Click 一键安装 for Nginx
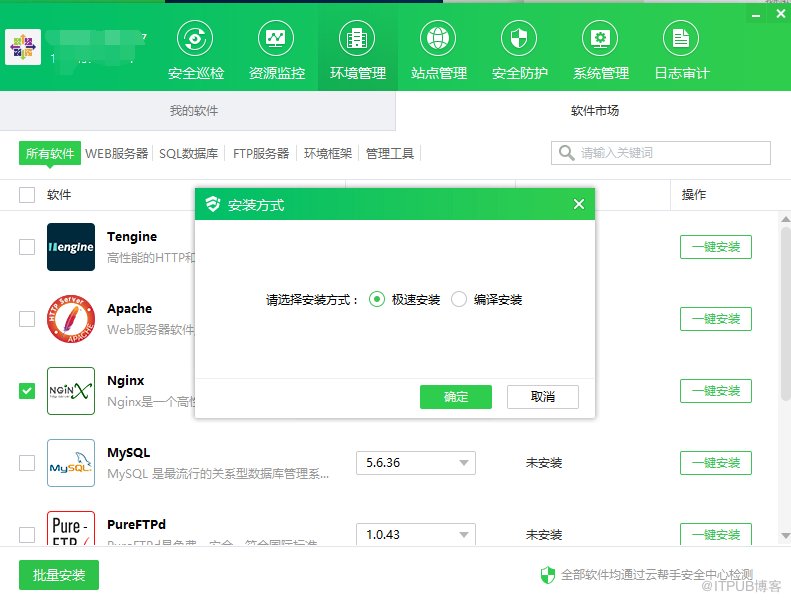 click(x=716, y=391)
